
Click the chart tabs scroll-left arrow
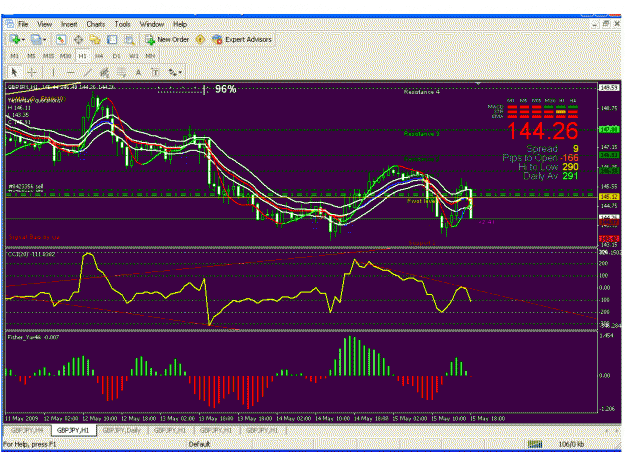tap(607, 430)
